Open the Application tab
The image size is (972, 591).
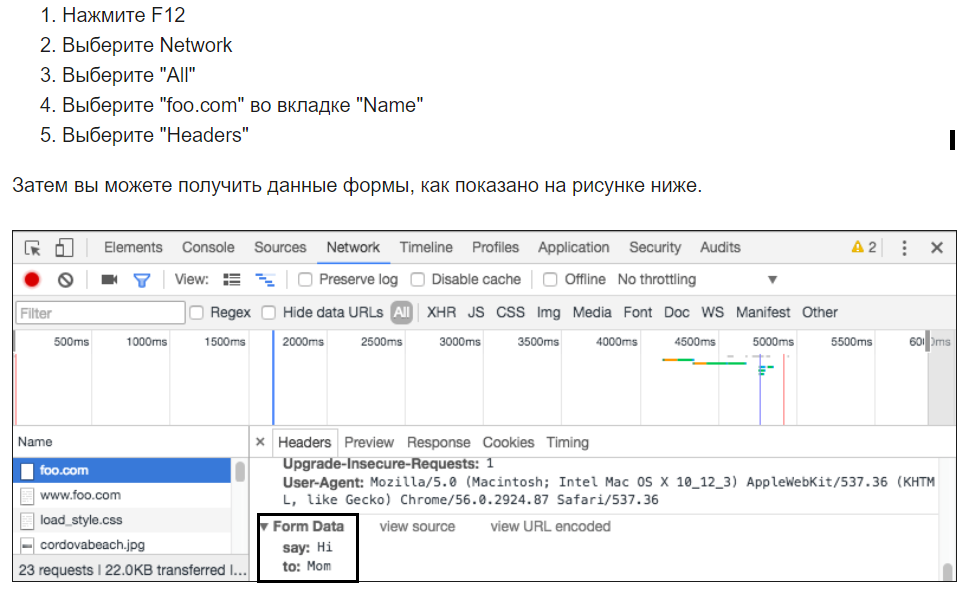(573, 247)
